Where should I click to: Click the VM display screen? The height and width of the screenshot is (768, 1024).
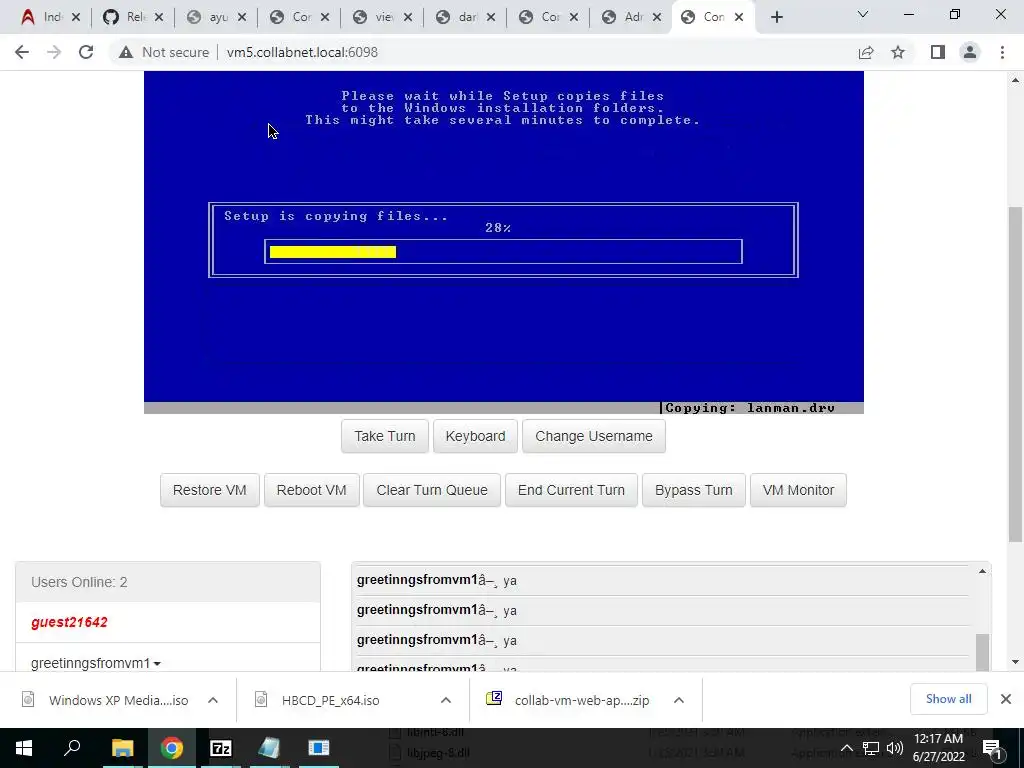(504, 242)
